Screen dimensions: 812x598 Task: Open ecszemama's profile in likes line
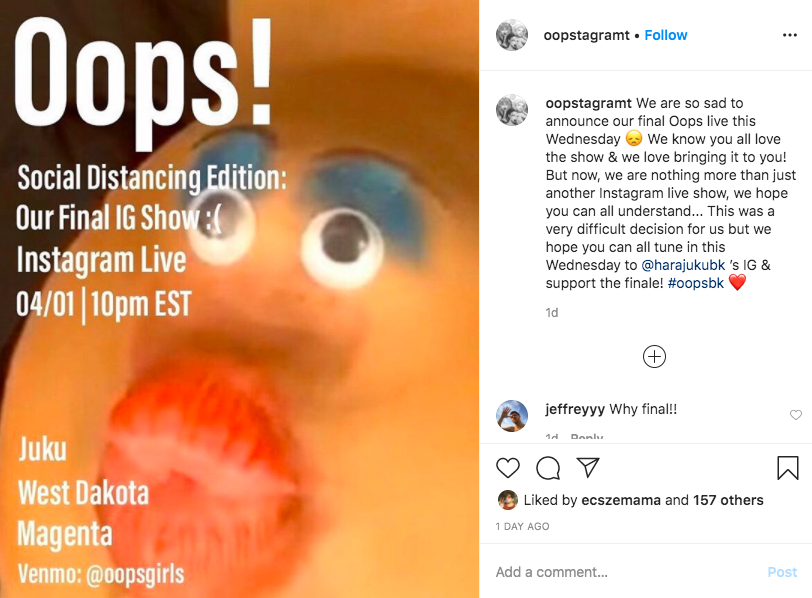[x=621, y=500]
